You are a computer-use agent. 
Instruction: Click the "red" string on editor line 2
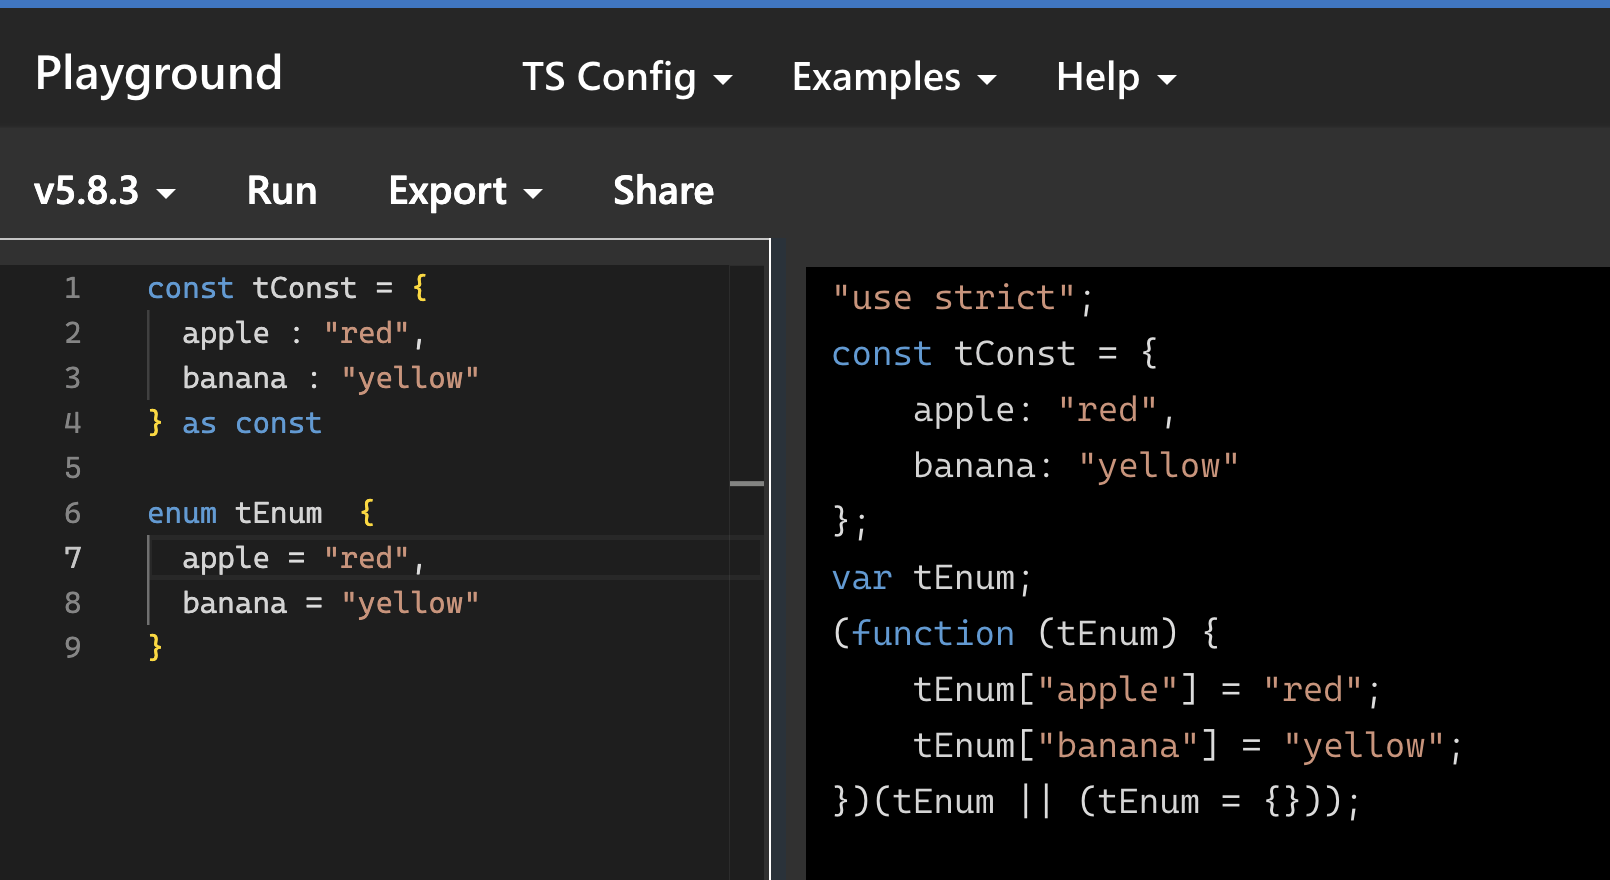[366, 333]
